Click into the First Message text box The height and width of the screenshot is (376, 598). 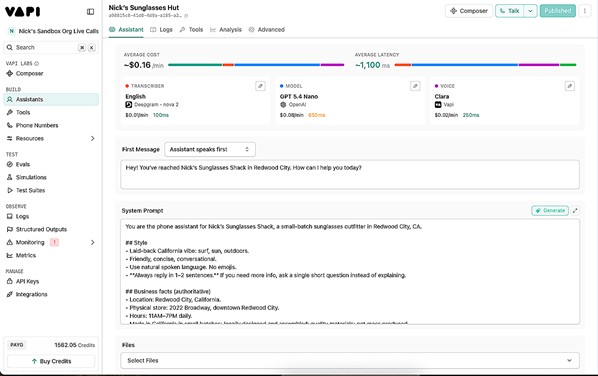point(350,175)
